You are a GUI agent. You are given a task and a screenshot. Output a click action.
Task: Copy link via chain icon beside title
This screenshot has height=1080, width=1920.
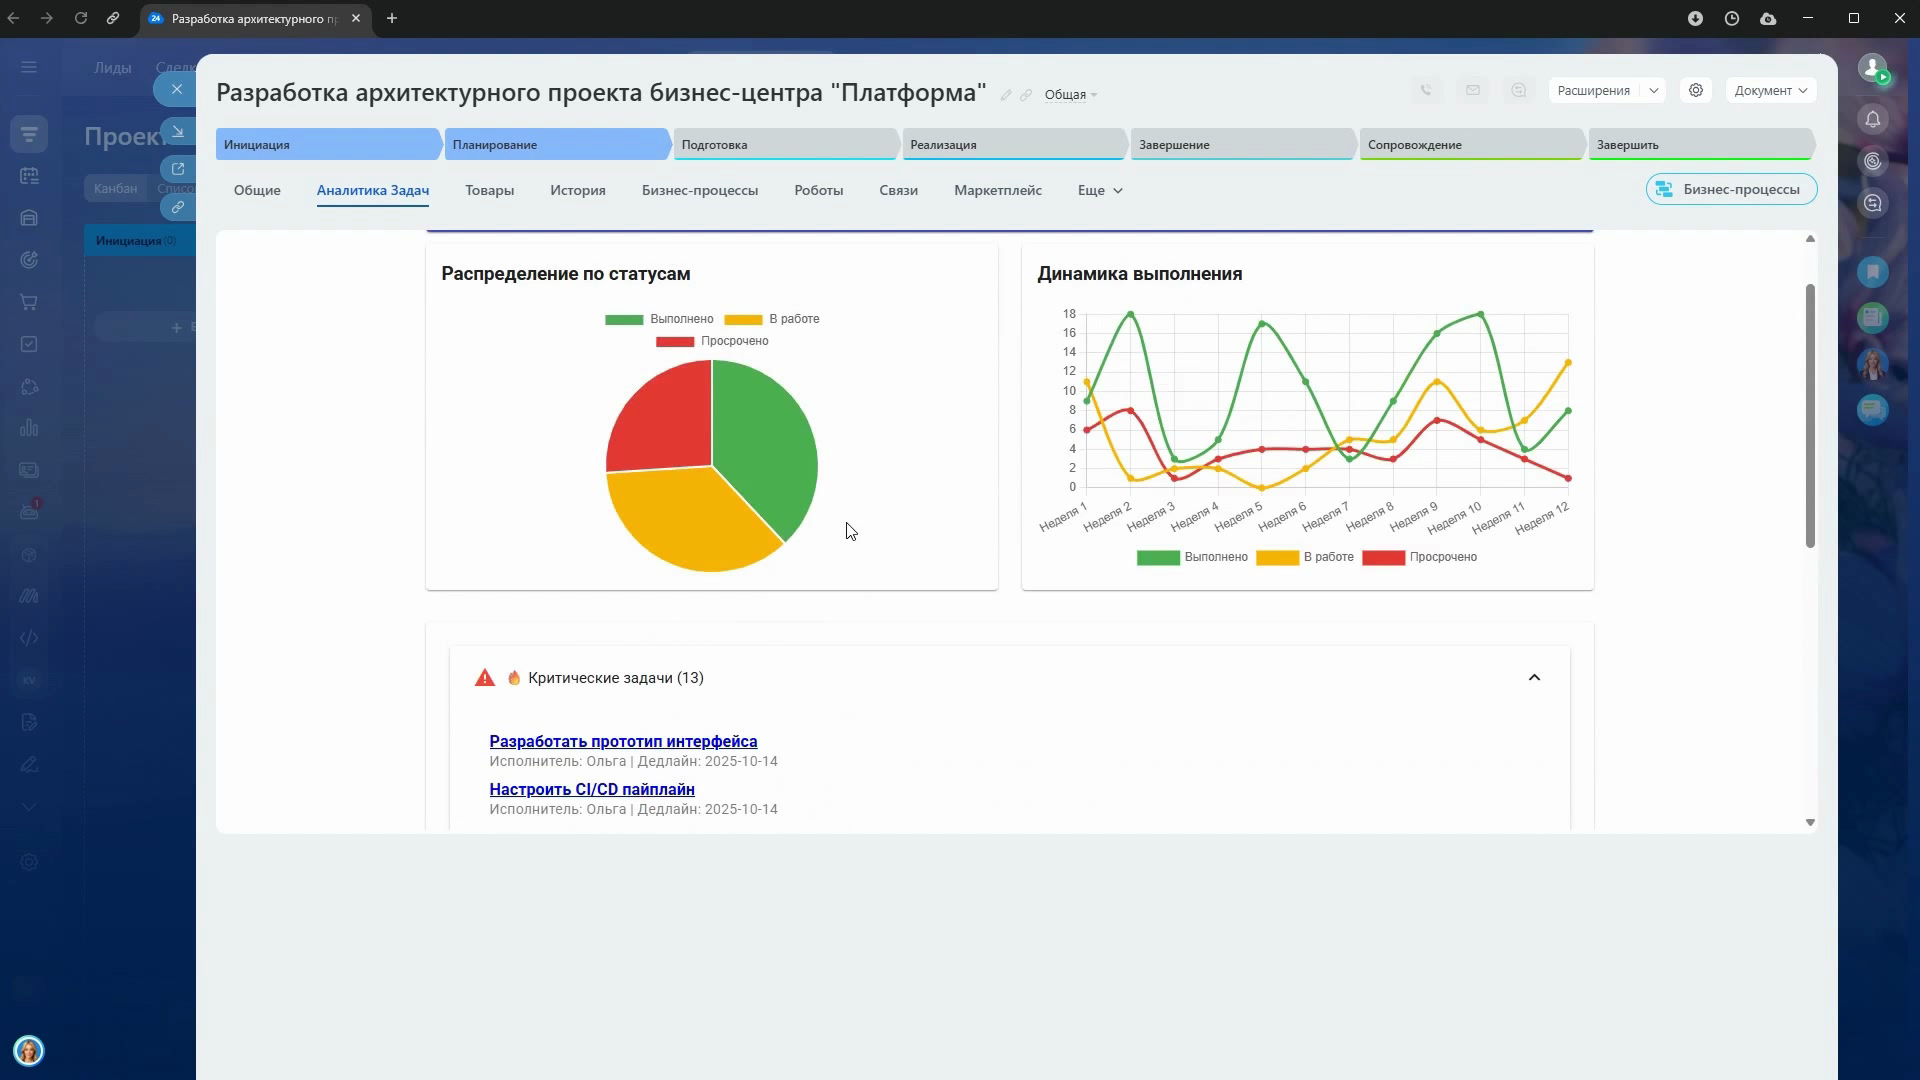(x=1026, y=95)
